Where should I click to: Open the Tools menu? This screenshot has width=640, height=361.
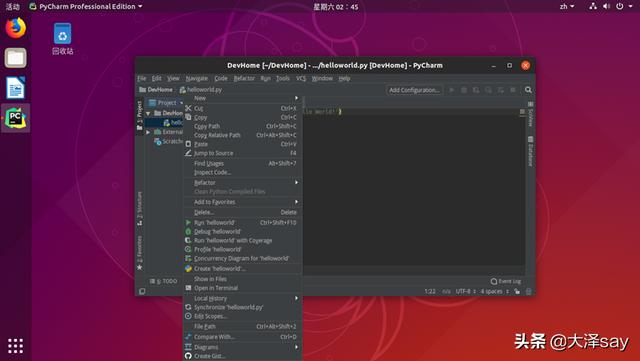pos(283,78)
